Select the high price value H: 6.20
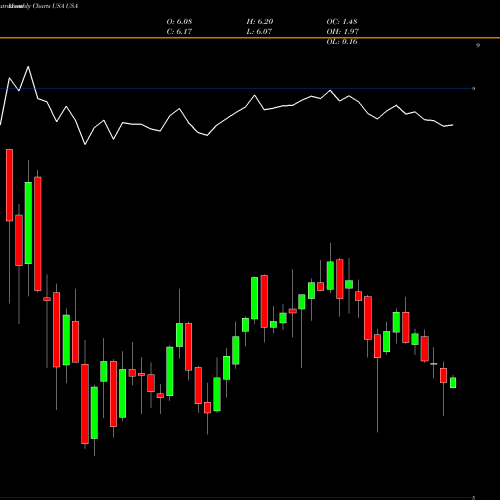Screen dimensions: 500x500 260,22
